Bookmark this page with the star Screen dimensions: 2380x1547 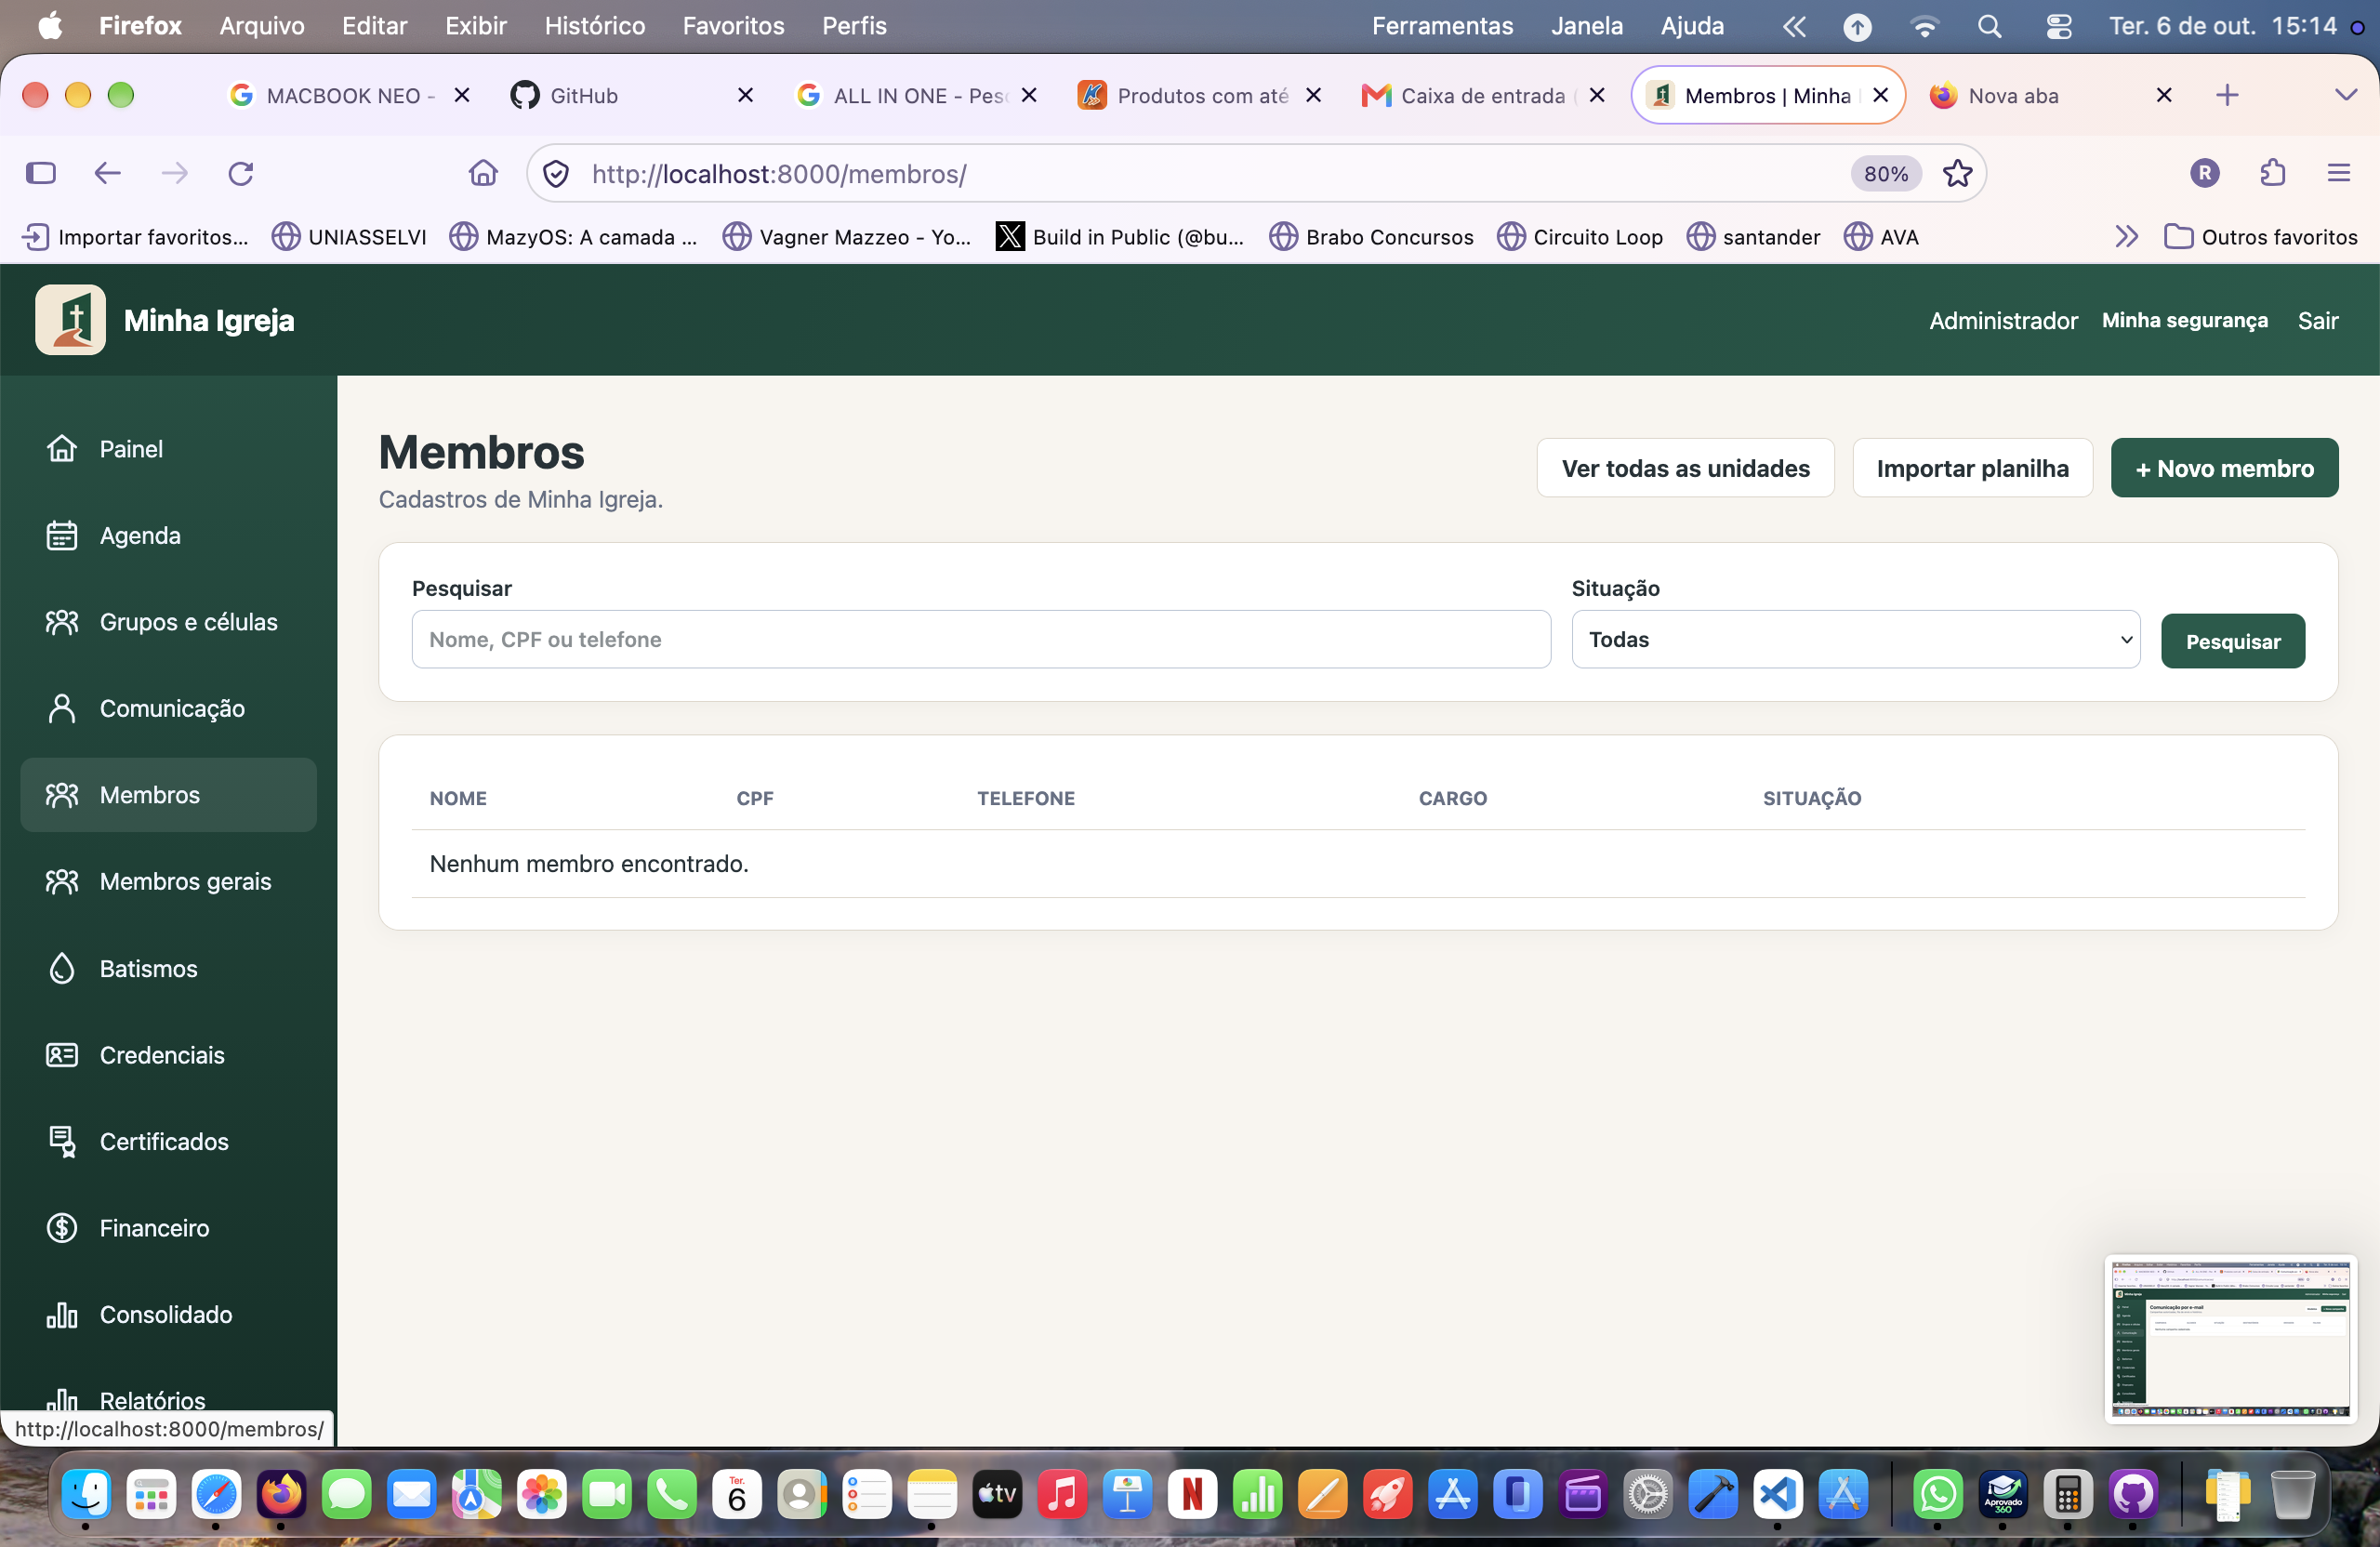[1957, 174]
